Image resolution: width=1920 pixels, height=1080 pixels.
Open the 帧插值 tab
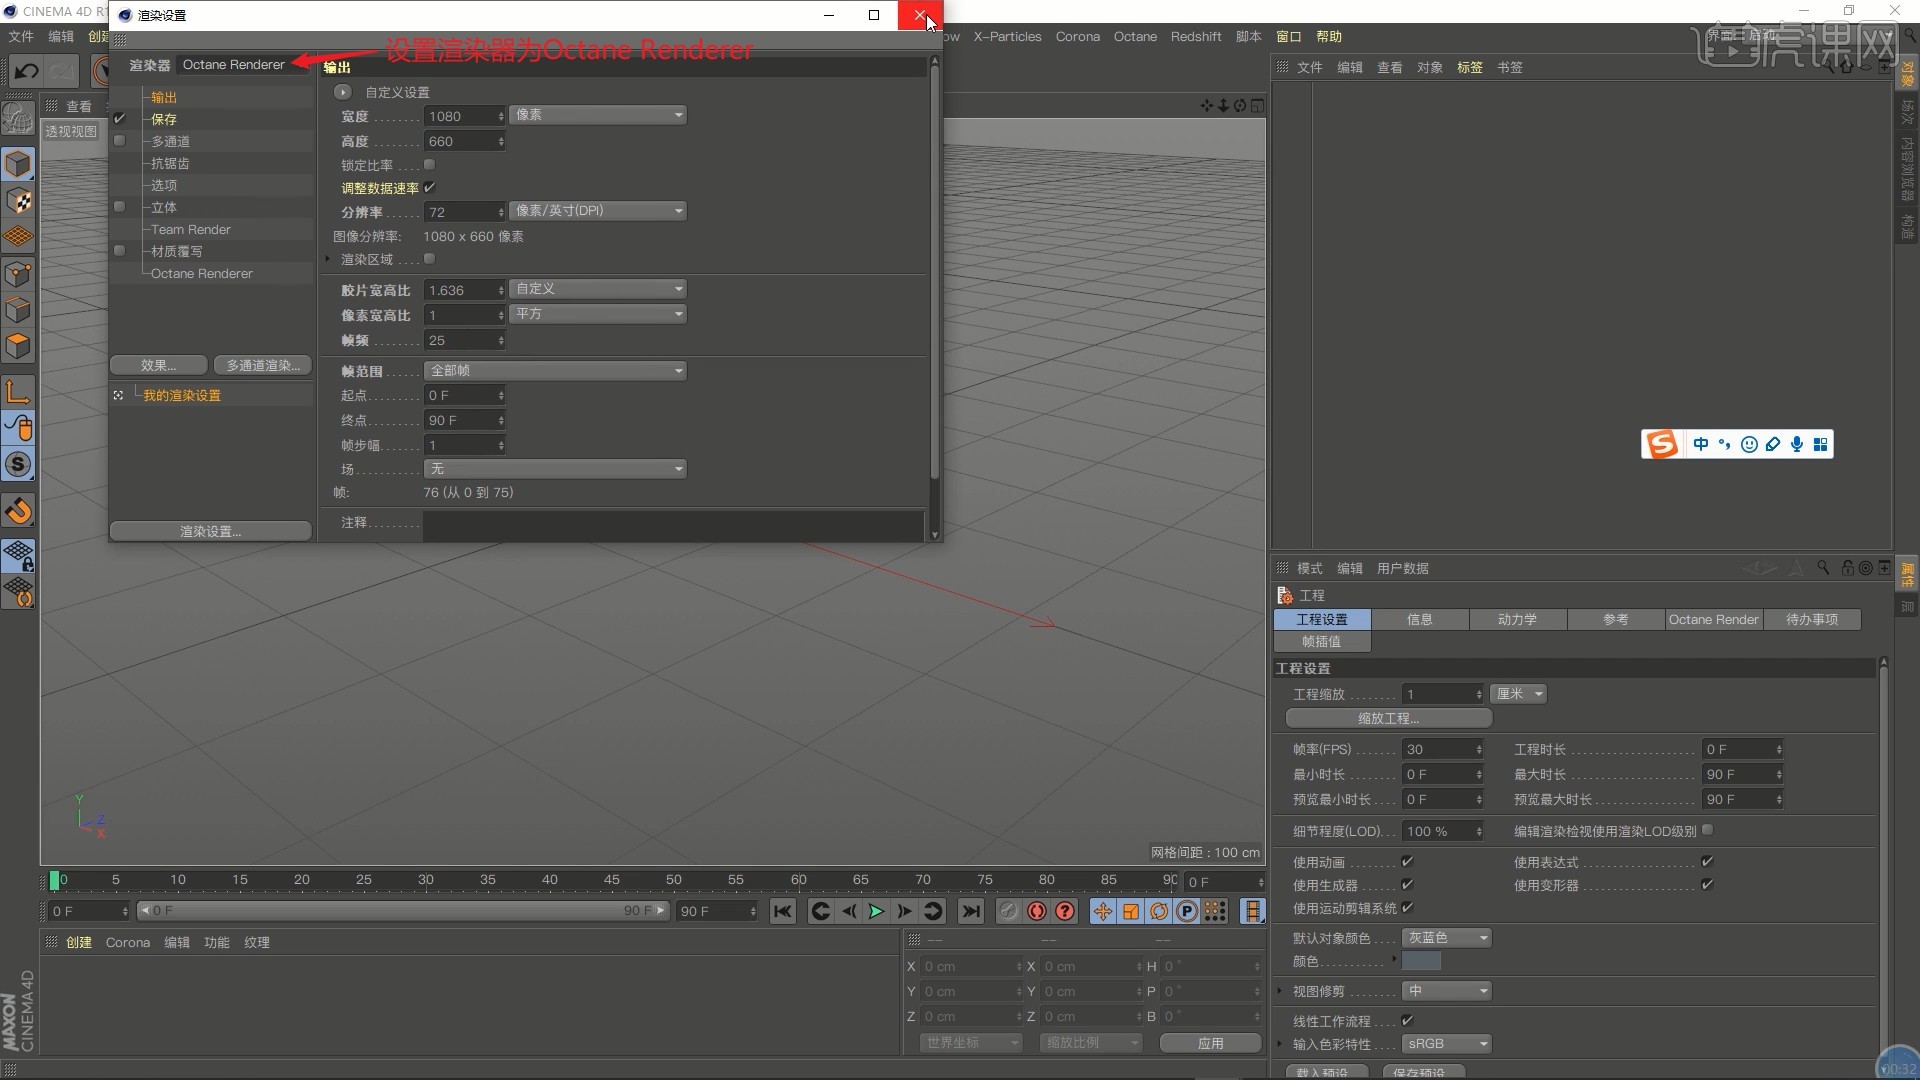click(1322, 642)
